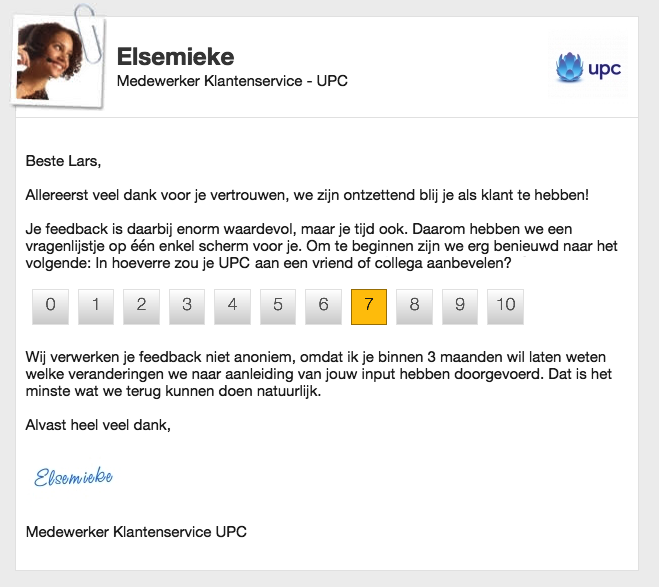659x587 pixels.
Task: Select rating score 6
Action: (x=323, y=306)
